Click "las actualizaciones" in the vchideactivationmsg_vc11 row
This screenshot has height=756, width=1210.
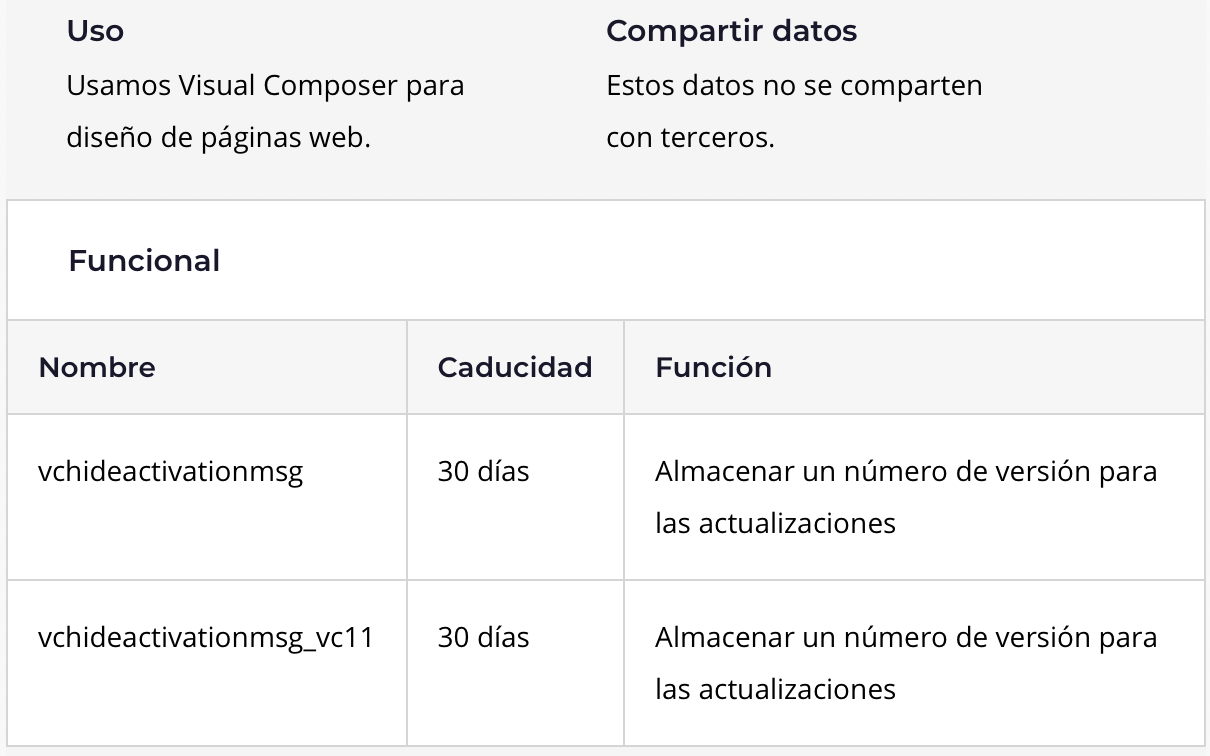[775, 689]
